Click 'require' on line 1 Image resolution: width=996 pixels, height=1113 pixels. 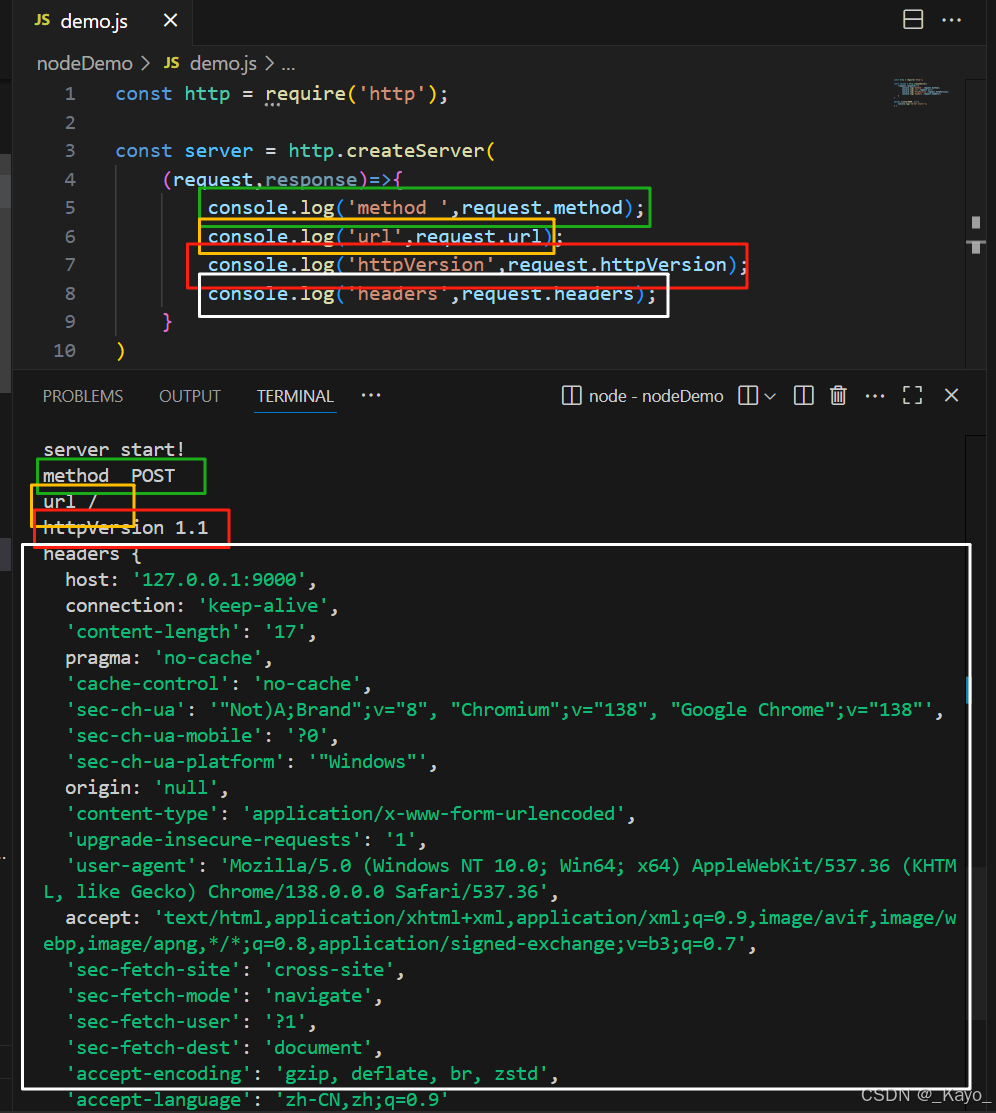305,94
